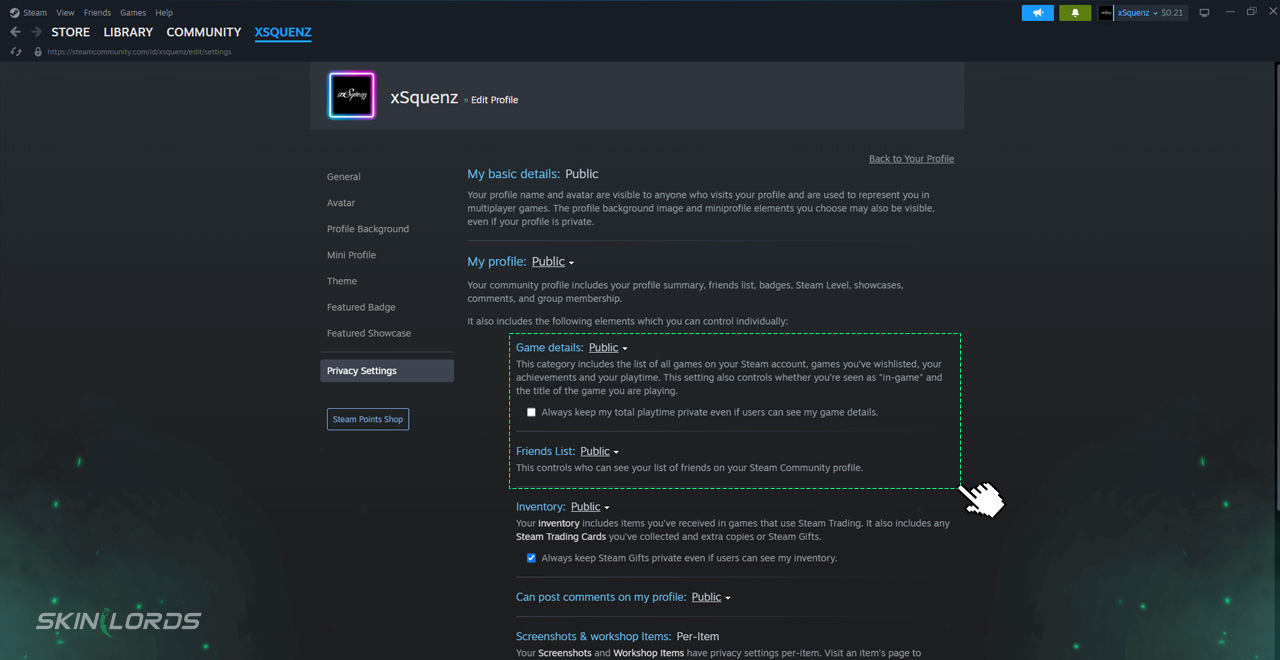Click the Steam logo in the menu bar
Viewport: 1280px width, 660px height.
pyautogui.click(x=14, y=13)
